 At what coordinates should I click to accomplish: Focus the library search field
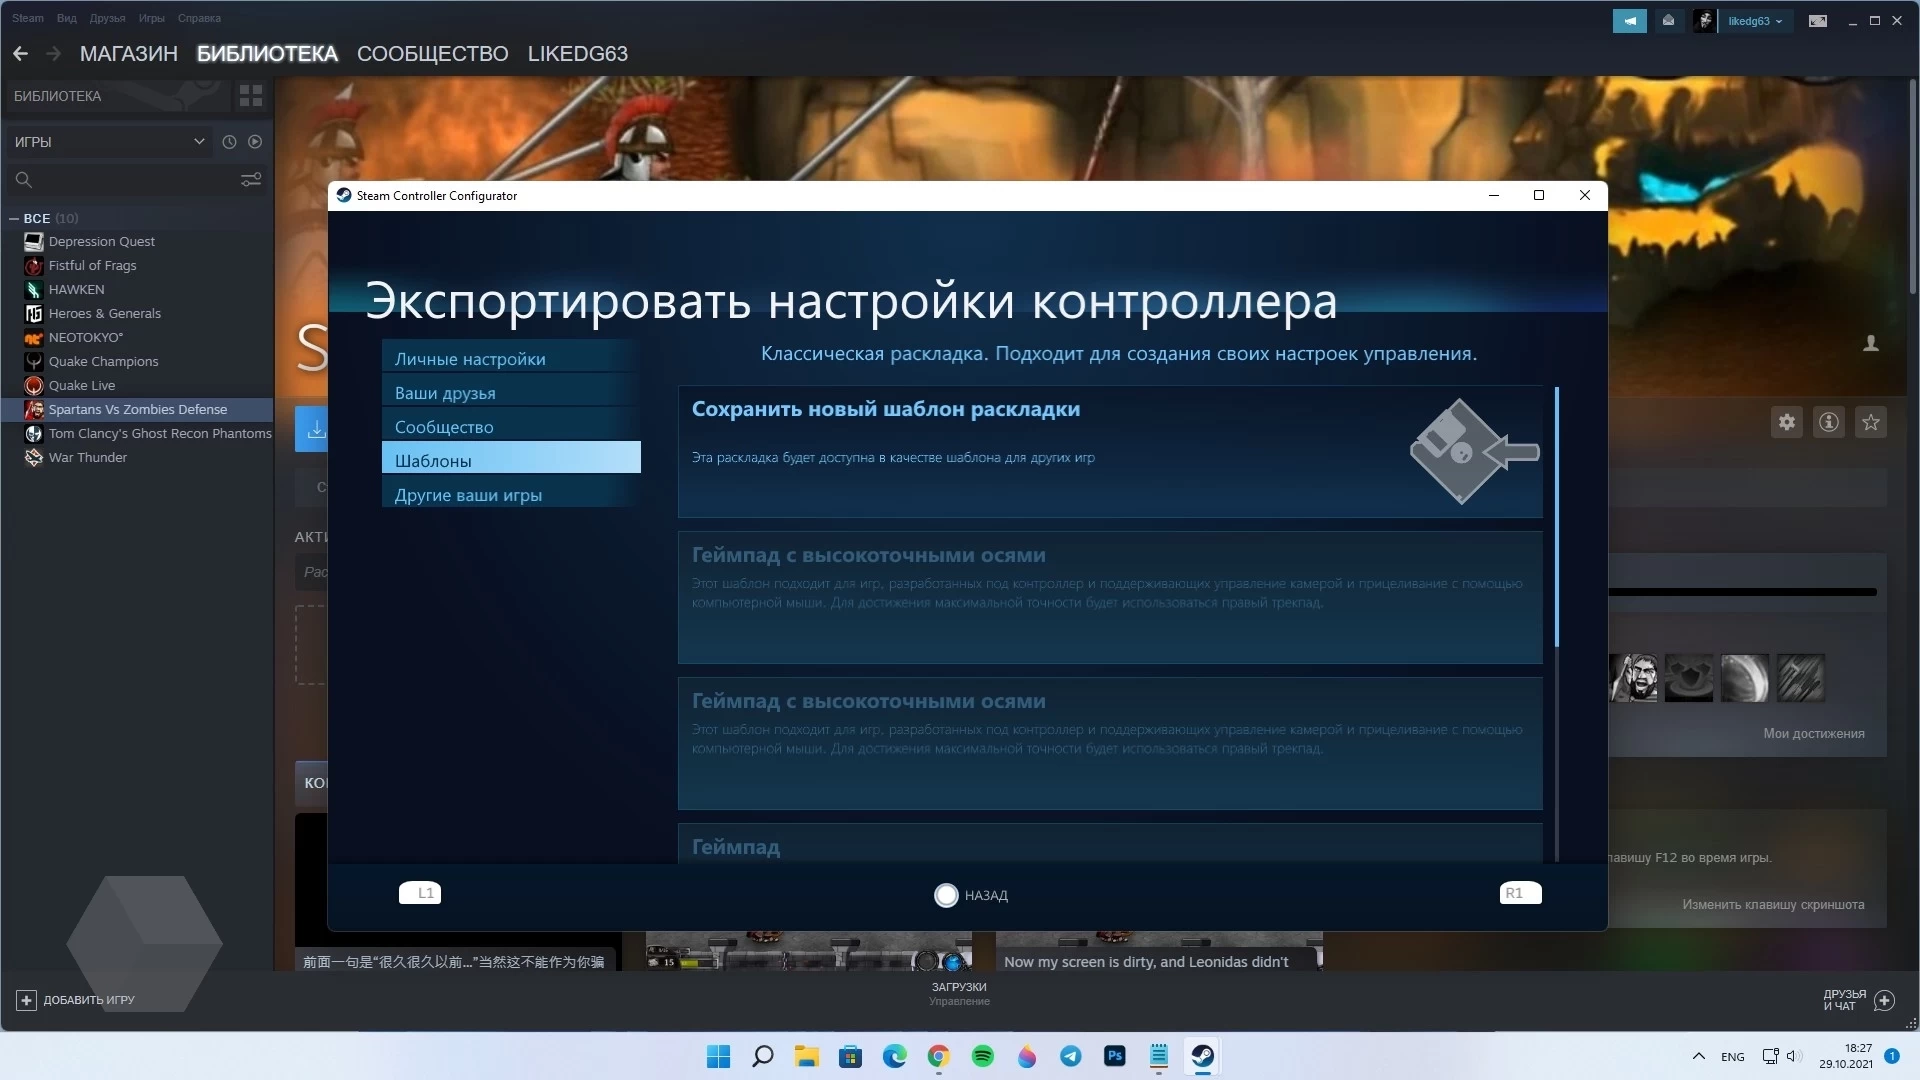coord(120,180)
